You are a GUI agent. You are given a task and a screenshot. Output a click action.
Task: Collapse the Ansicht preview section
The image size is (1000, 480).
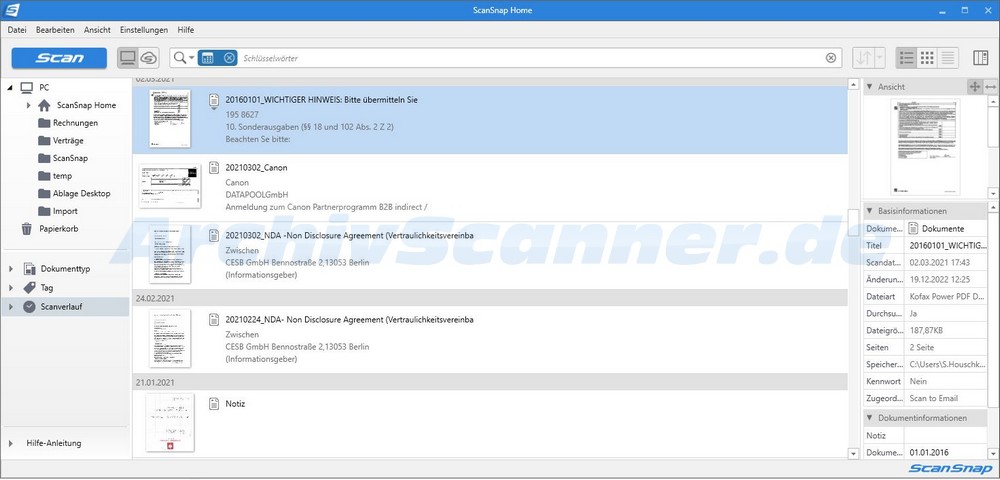(870, 87)
